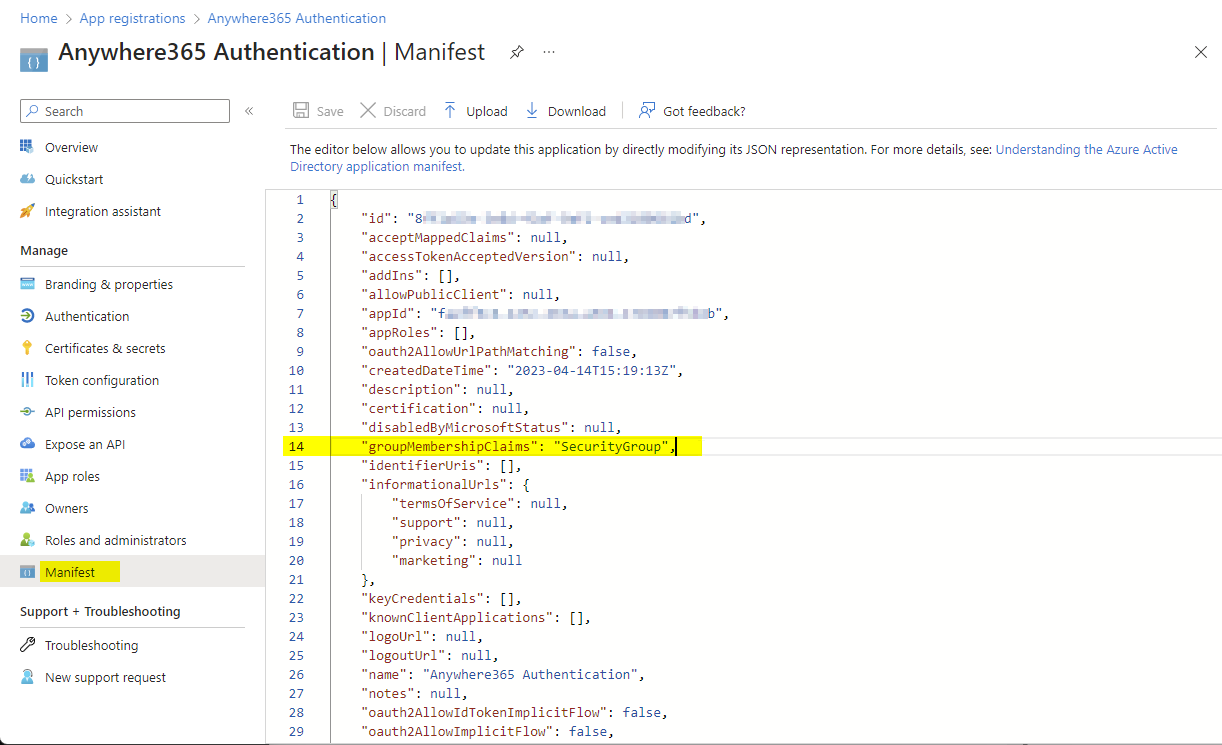
Task: Click the Token configuration icon
Action: point(27,380)
